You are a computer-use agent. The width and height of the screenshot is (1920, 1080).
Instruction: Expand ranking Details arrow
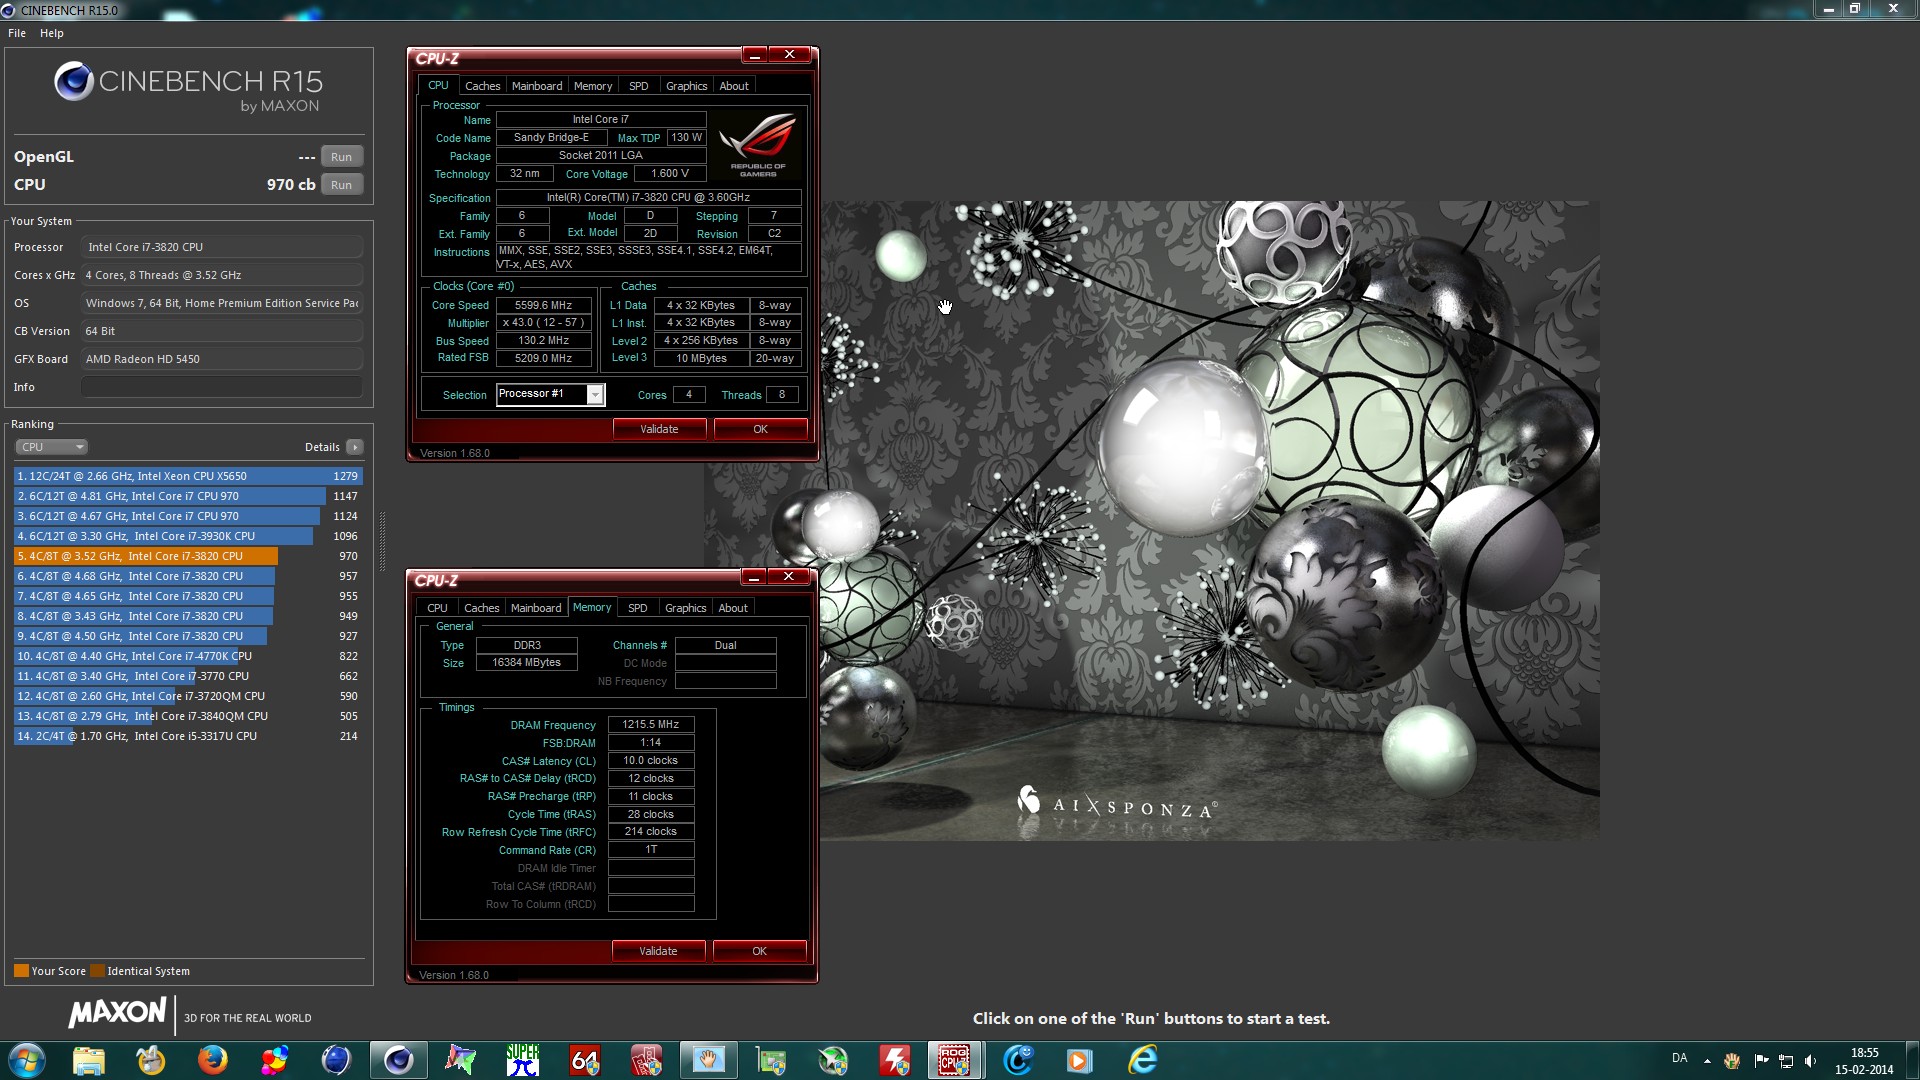[355, 447]
